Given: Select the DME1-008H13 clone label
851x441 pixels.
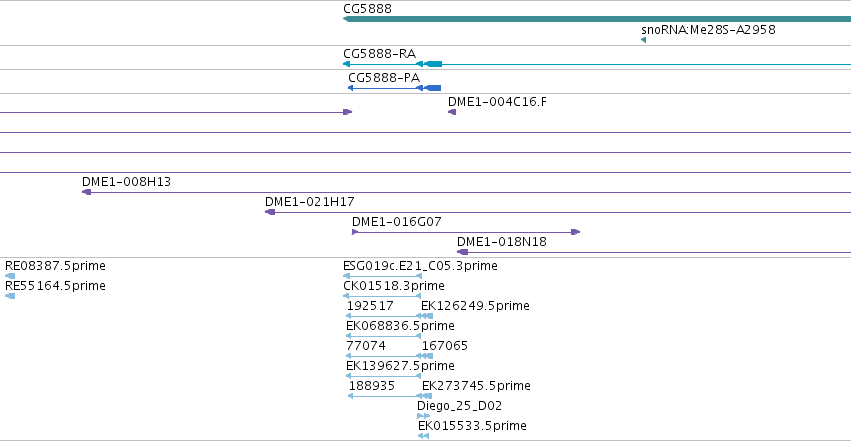Looking at the screenshot, I should [126, 182].
